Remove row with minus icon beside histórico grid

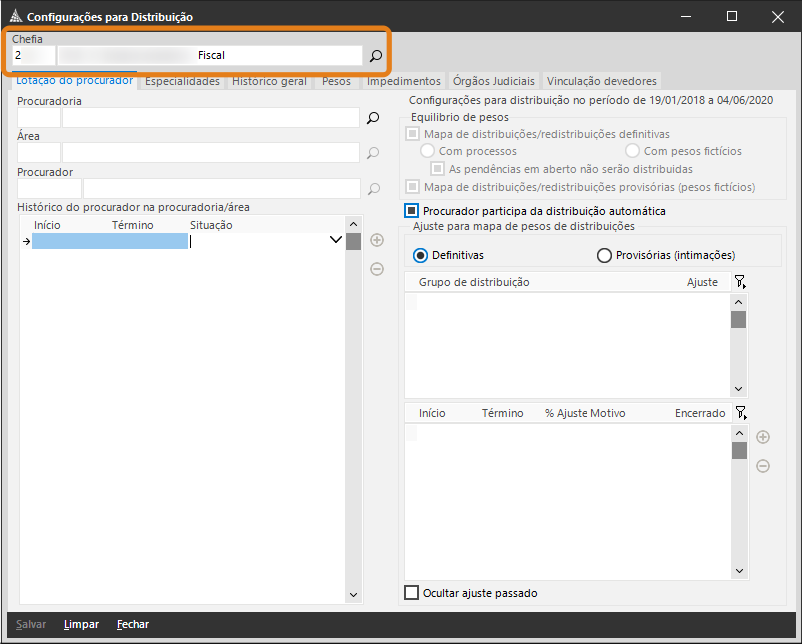click(377, 268)
